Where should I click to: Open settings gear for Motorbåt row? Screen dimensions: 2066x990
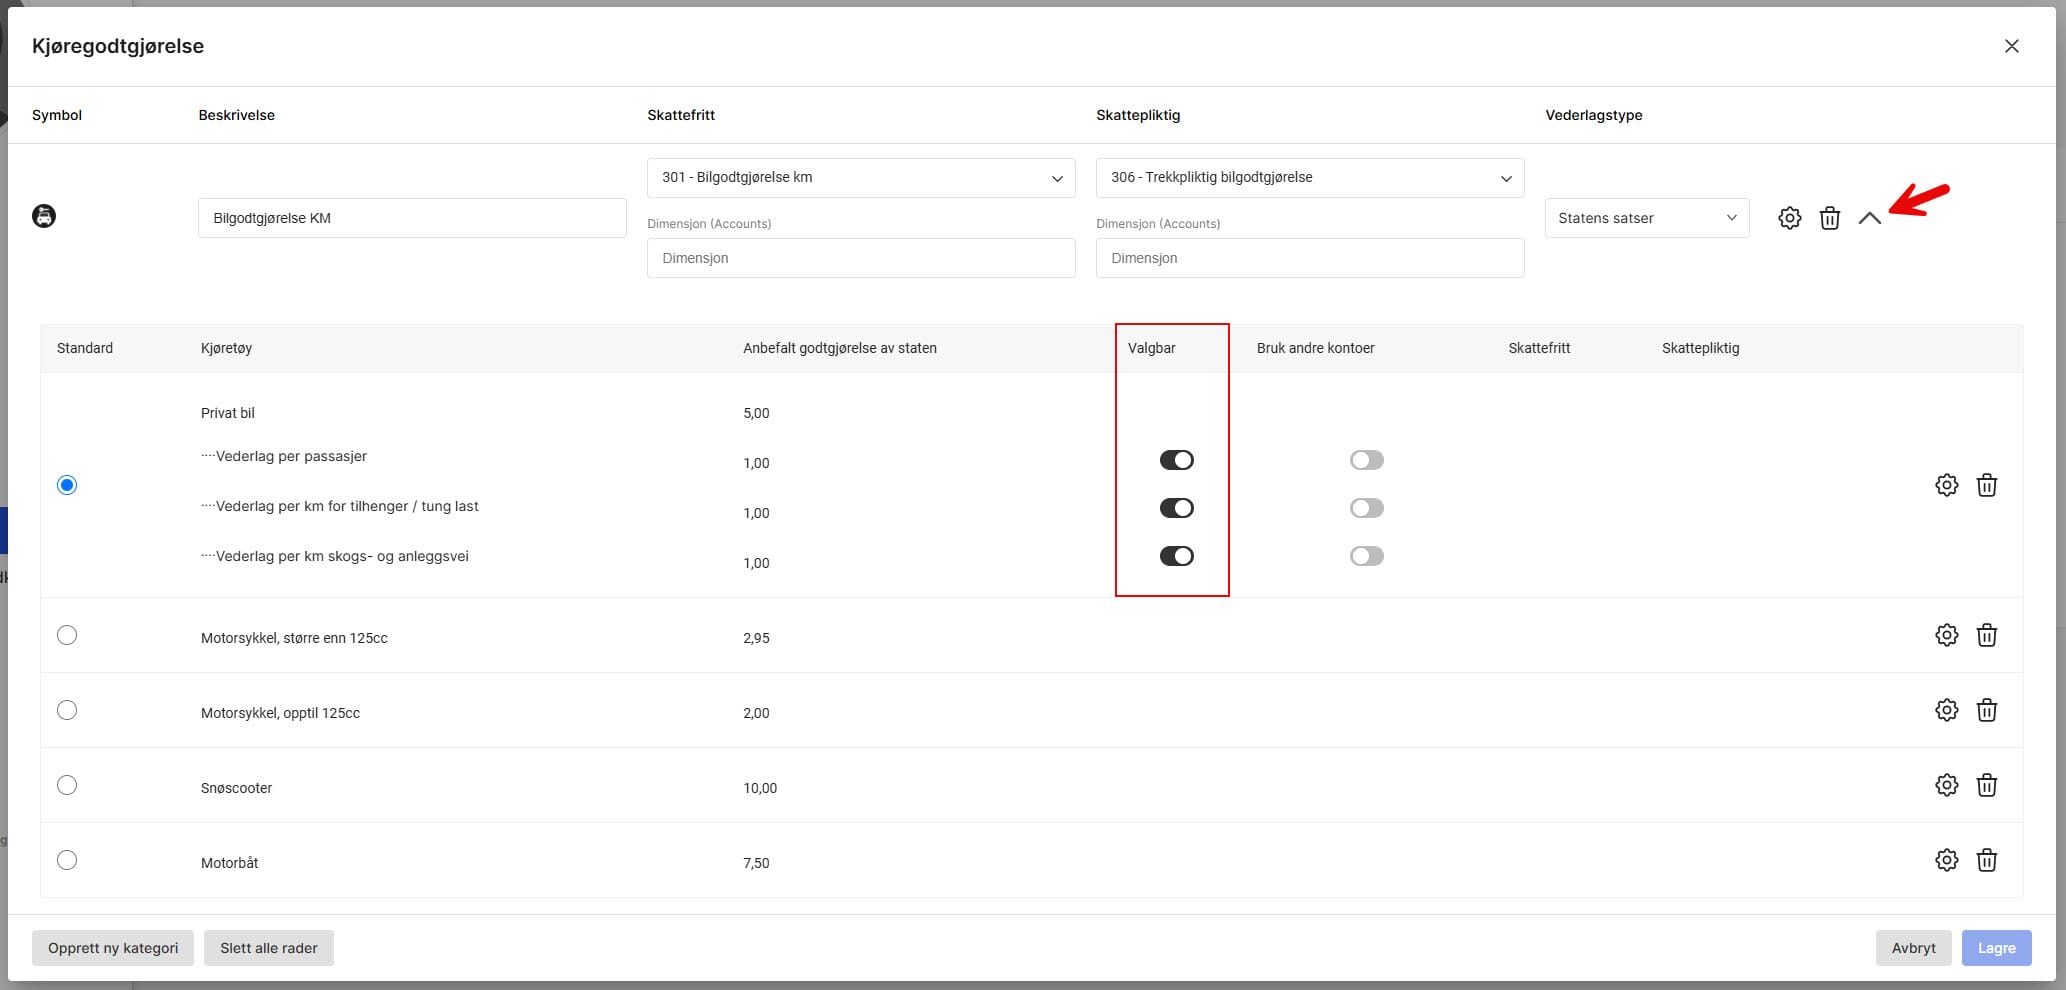tap(1946, 860)
